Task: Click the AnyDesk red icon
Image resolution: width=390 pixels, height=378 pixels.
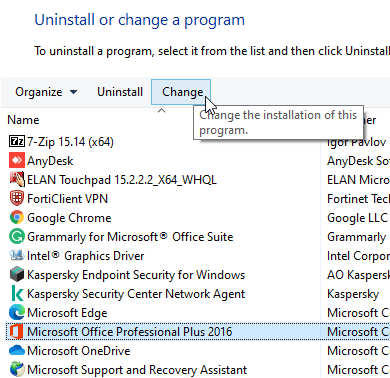Action: [x=17, y=161]
